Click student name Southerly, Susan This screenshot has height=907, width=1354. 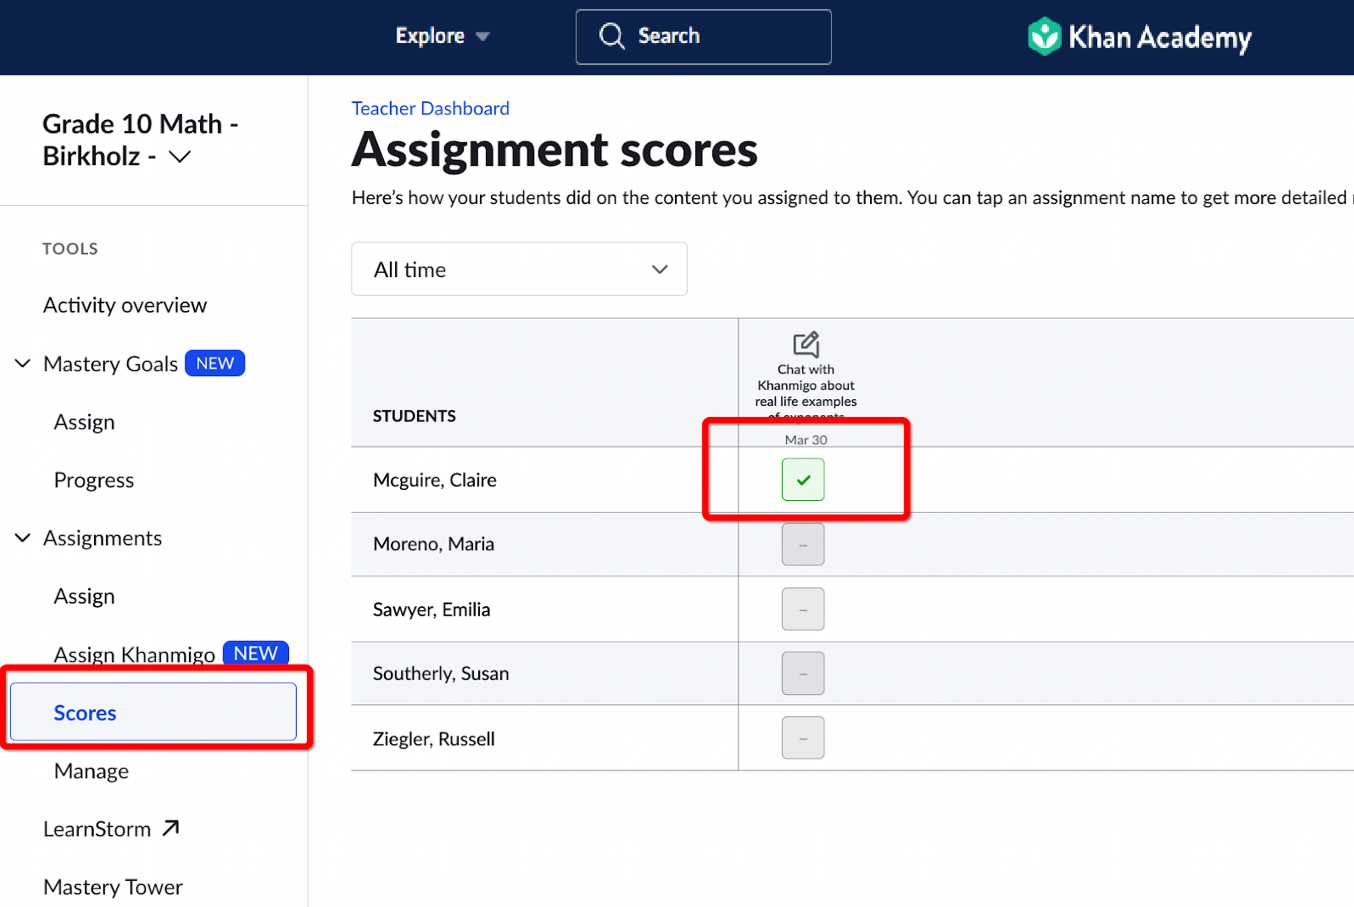point(441,673)
